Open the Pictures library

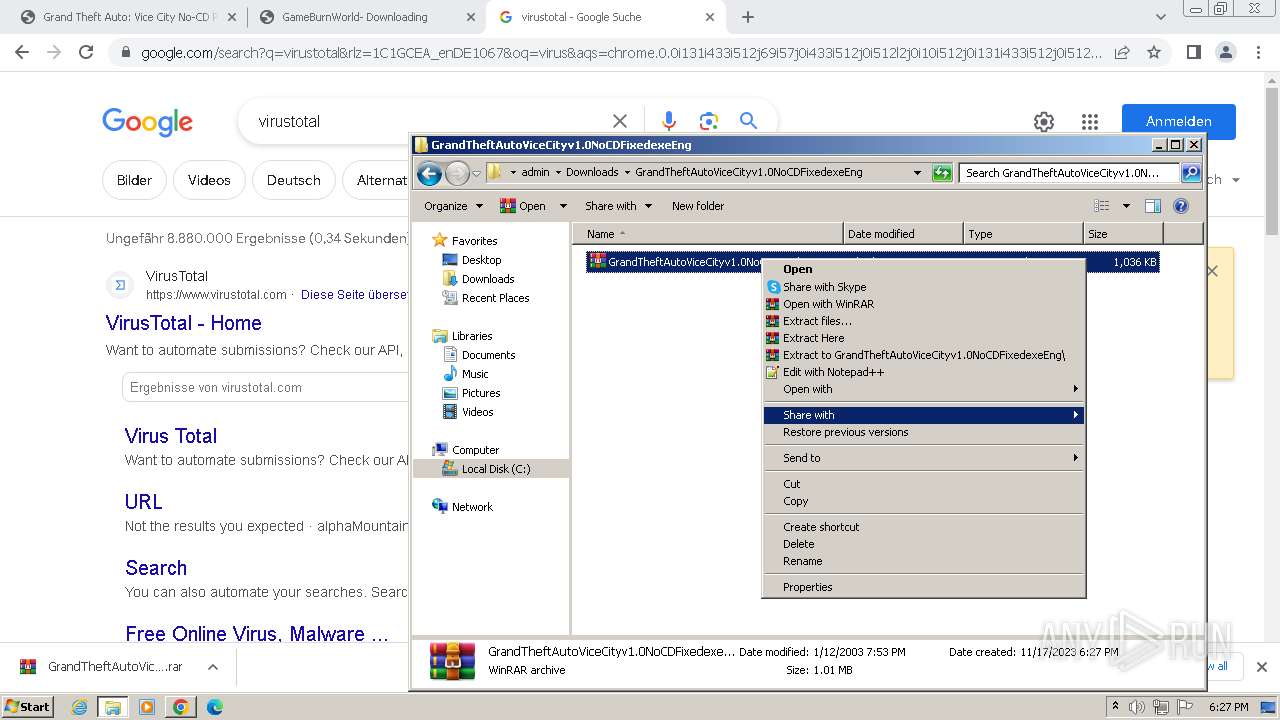point(481,393)
